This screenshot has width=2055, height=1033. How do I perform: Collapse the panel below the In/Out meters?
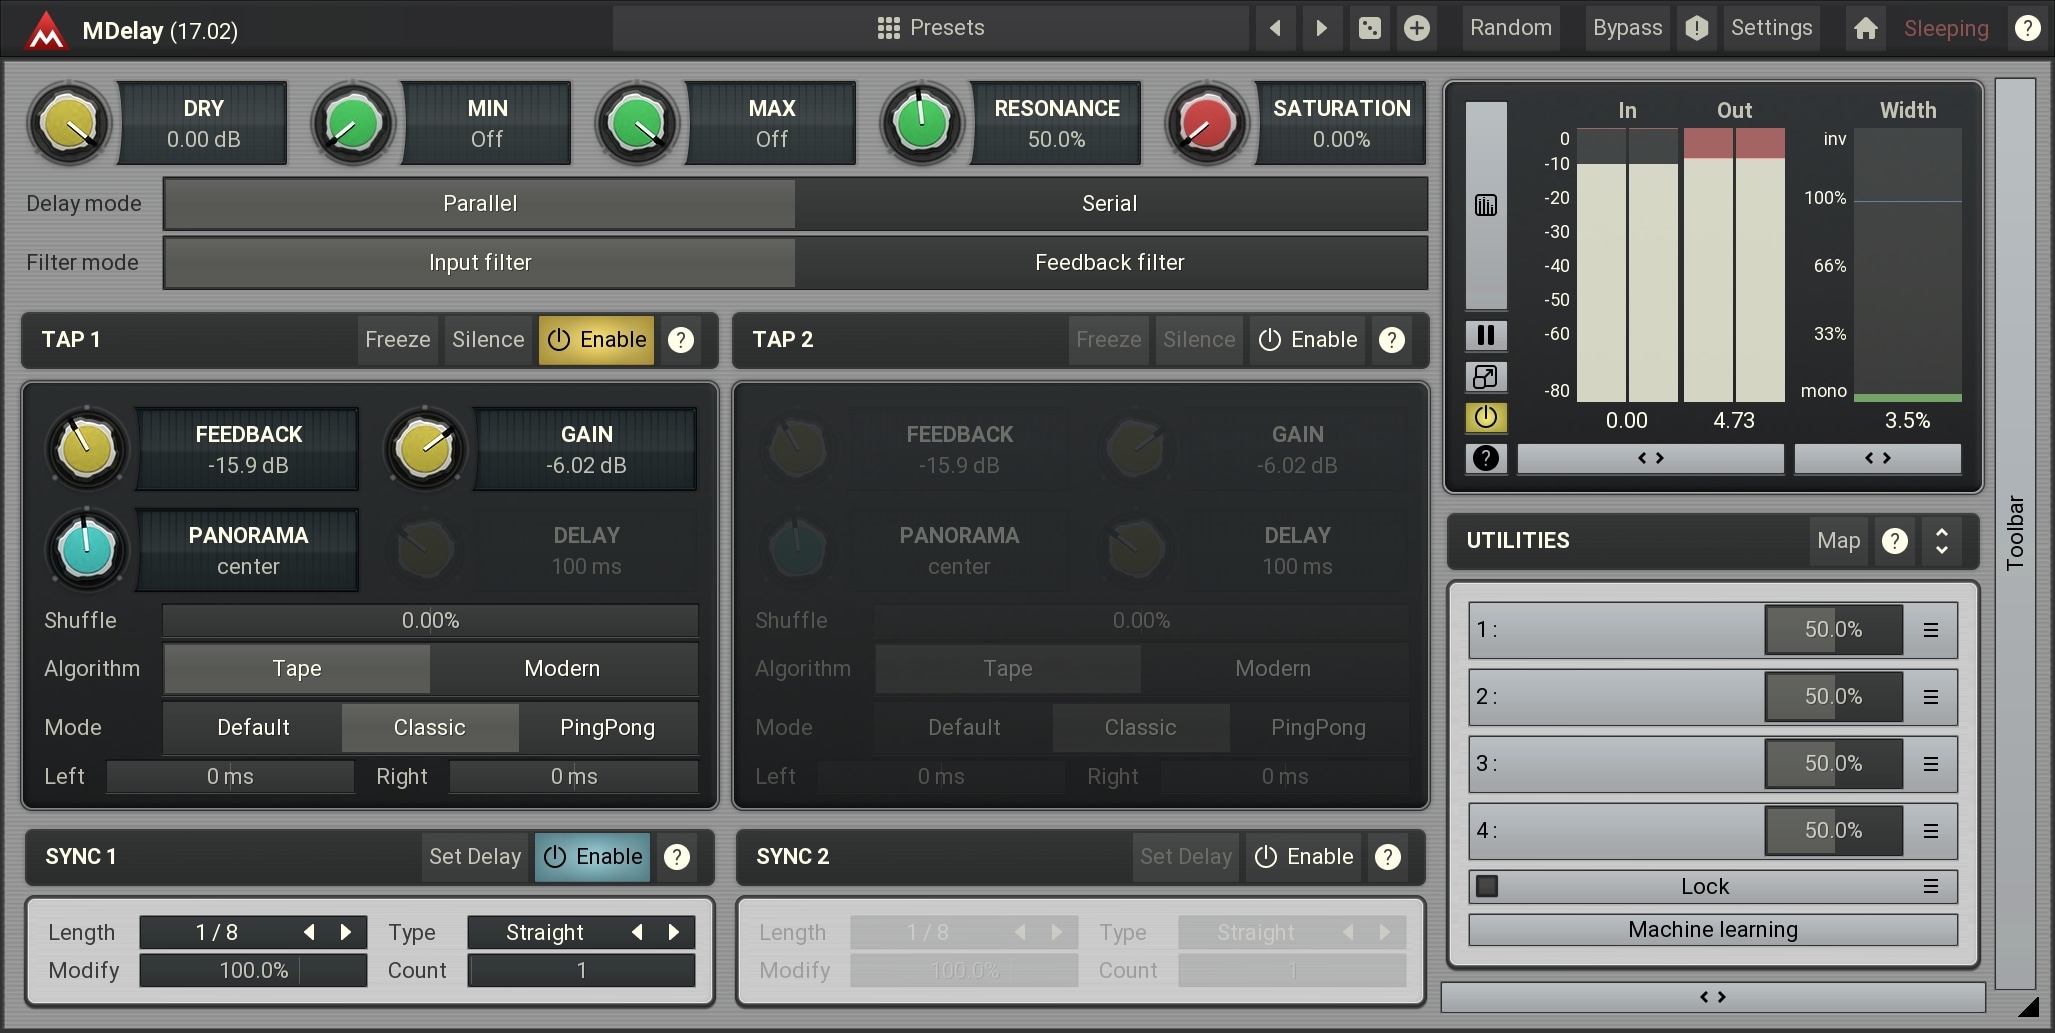(1650, 458)
